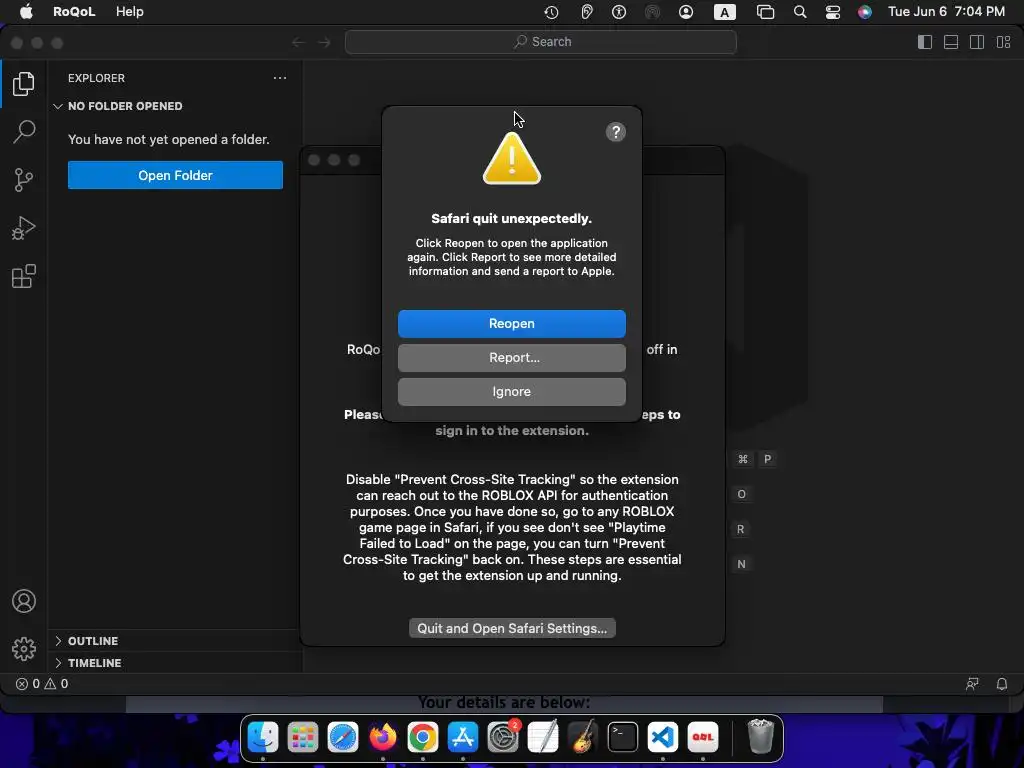Open Source Control view icon

click(24, 180)
